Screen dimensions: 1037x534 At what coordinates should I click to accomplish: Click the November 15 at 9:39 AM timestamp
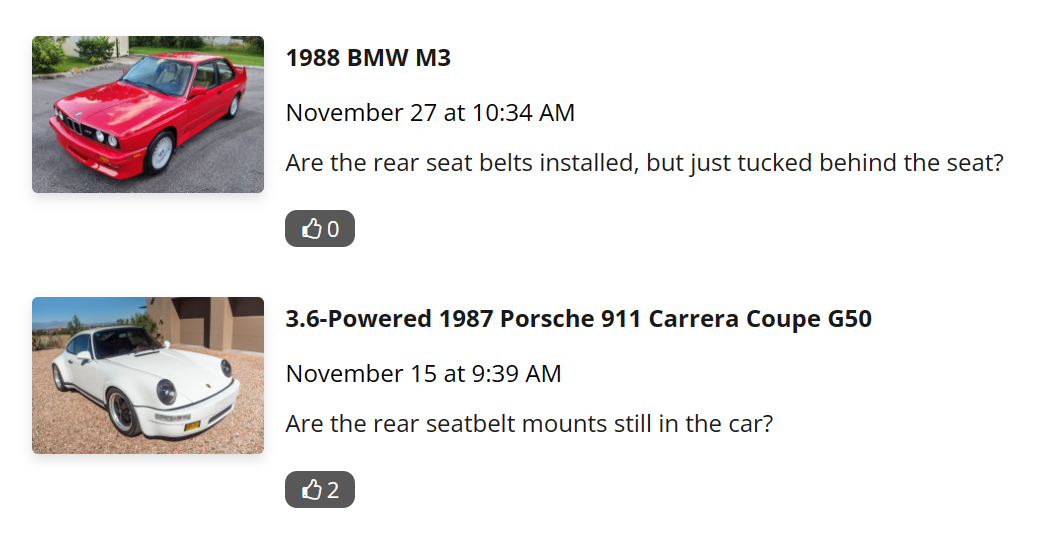[x=423, y=374]
